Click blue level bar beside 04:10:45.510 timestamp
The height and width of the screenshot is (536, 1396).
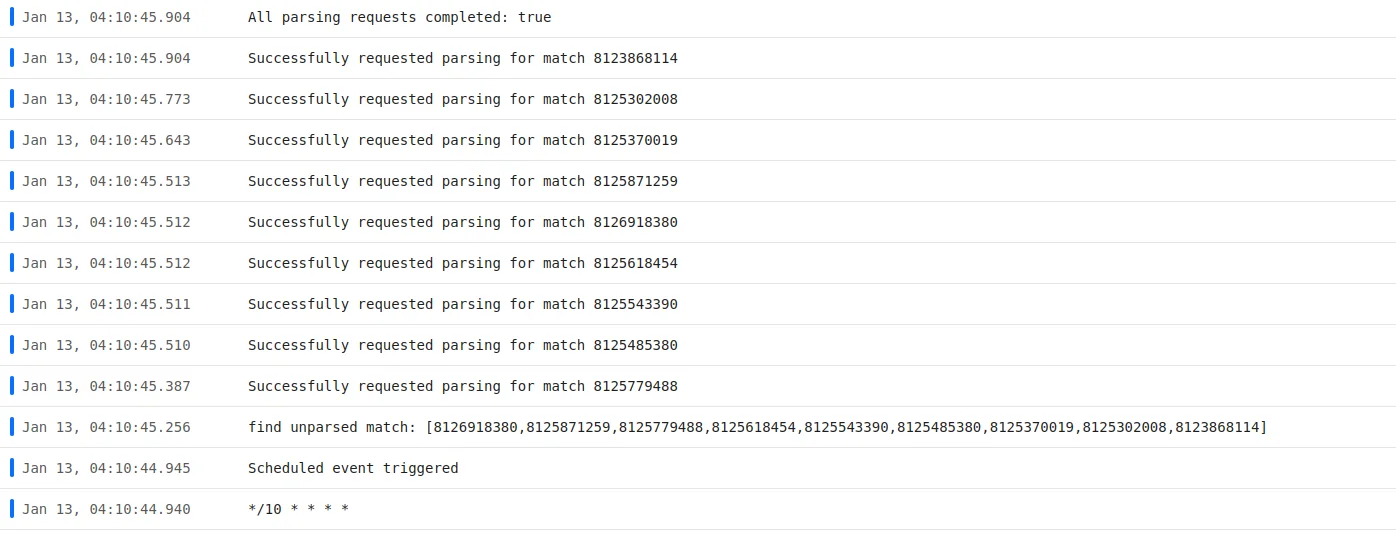[x=12, y=344]
